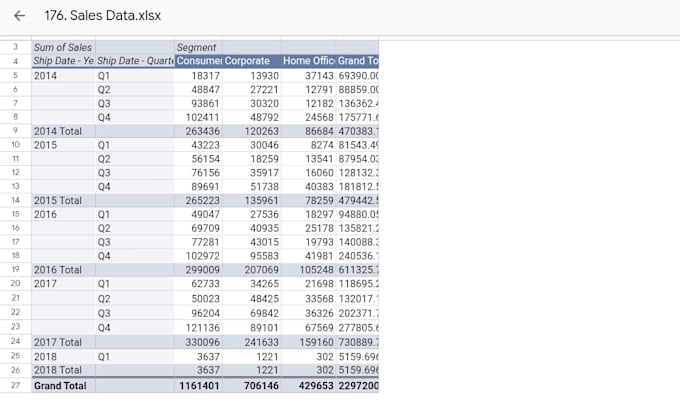680x407 pixels.
Task: Select row number 3 header
Action: pyautogui.click(x=16, y=47)
